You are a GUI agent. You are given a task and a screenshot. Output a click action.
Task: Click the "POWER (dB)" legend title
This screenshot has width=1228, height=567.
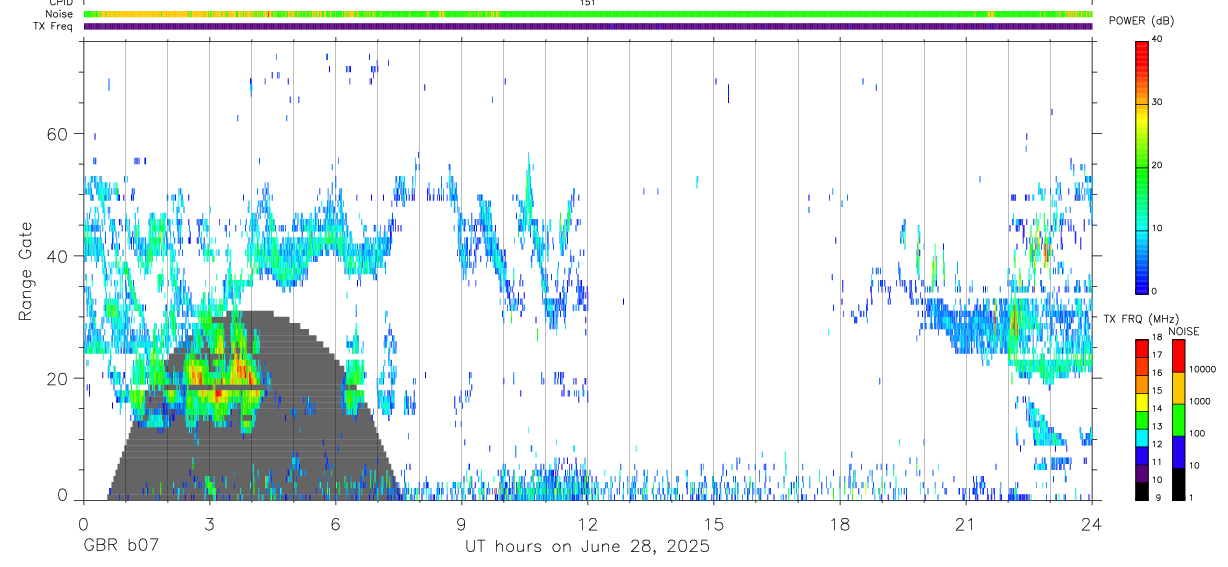(x=1142, y=22)
